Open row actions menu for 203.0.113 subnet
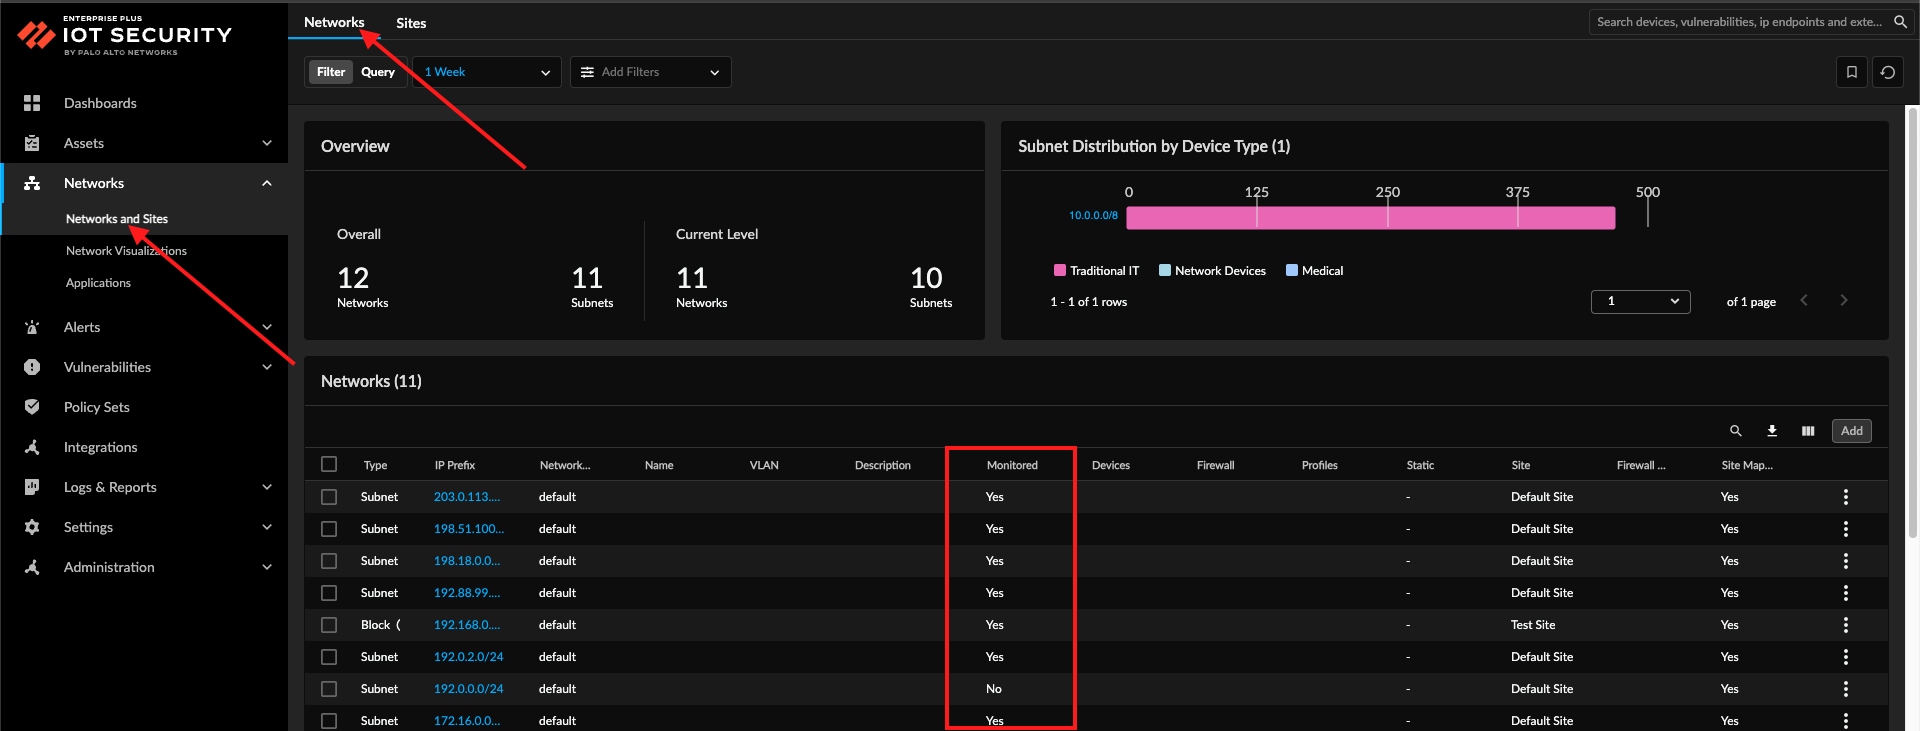Viewport: 1920px width, 731px height. tap(1846, 497)
